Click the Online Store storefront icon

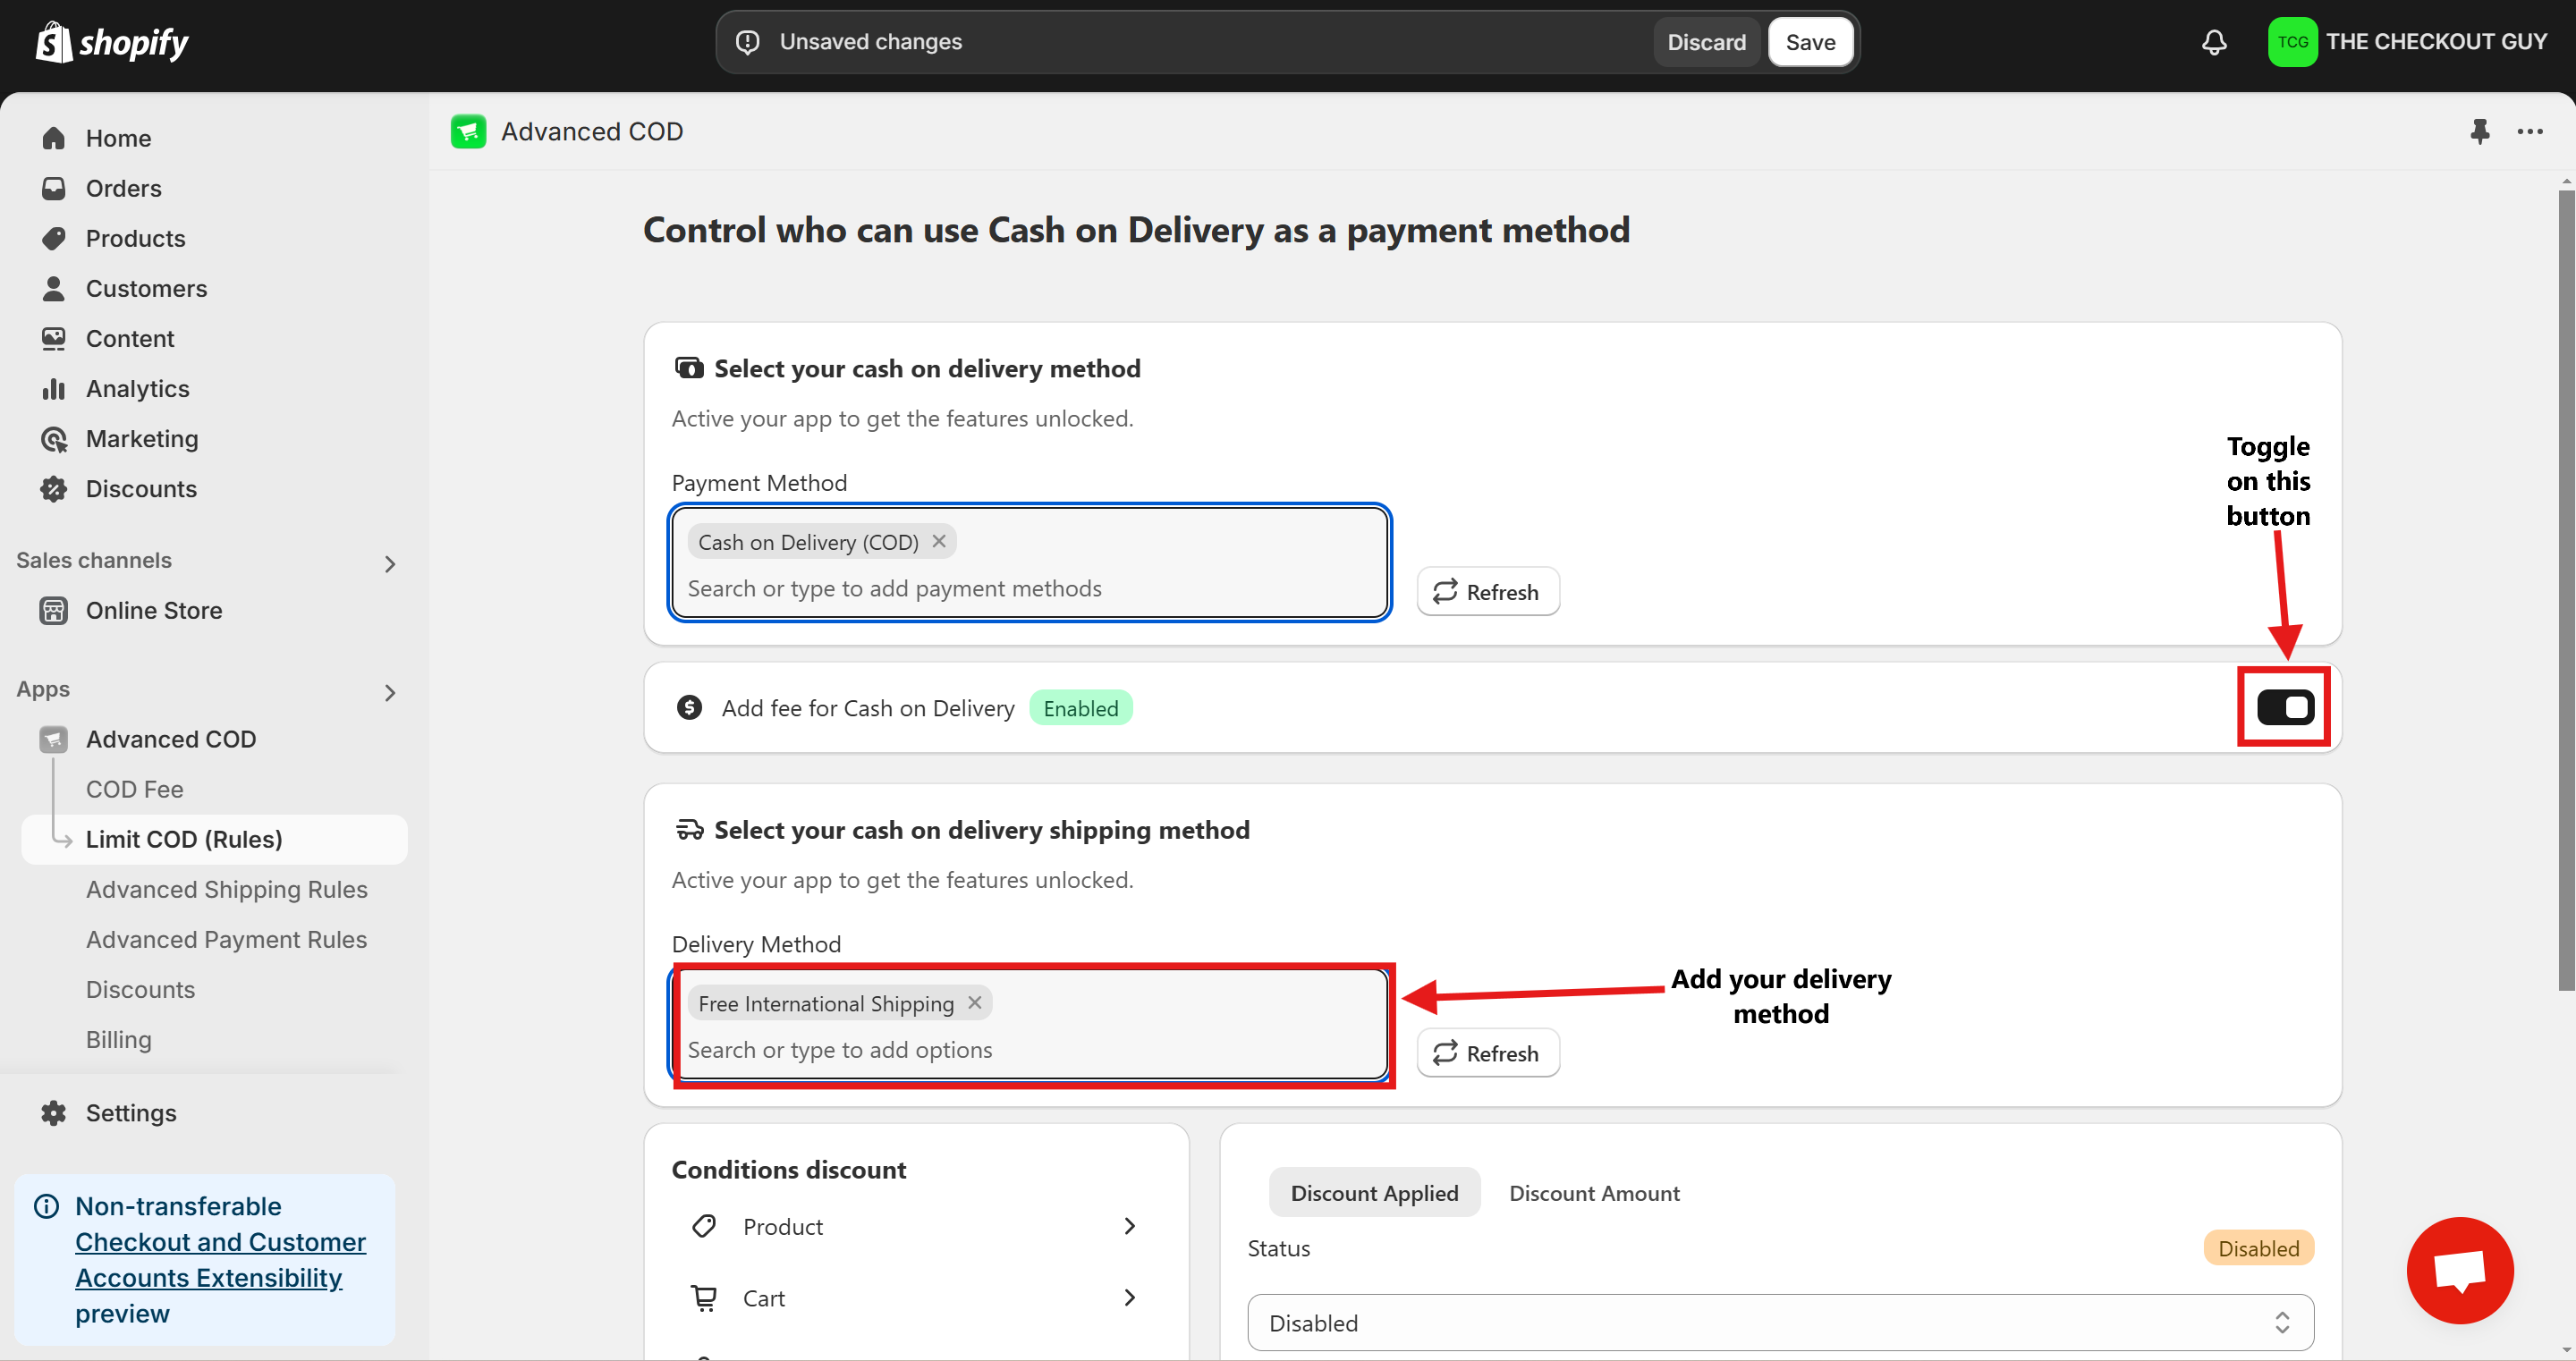(54, 610)
